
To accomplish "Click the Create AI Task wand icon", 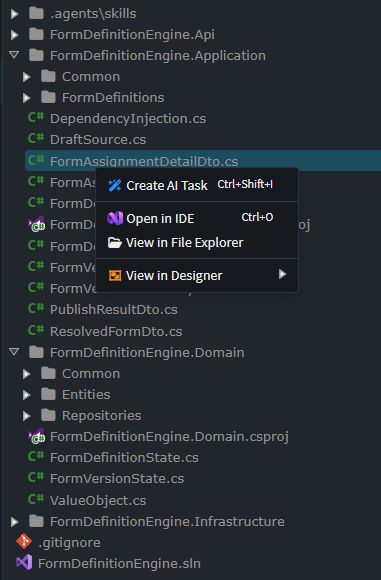I will 115,185.
